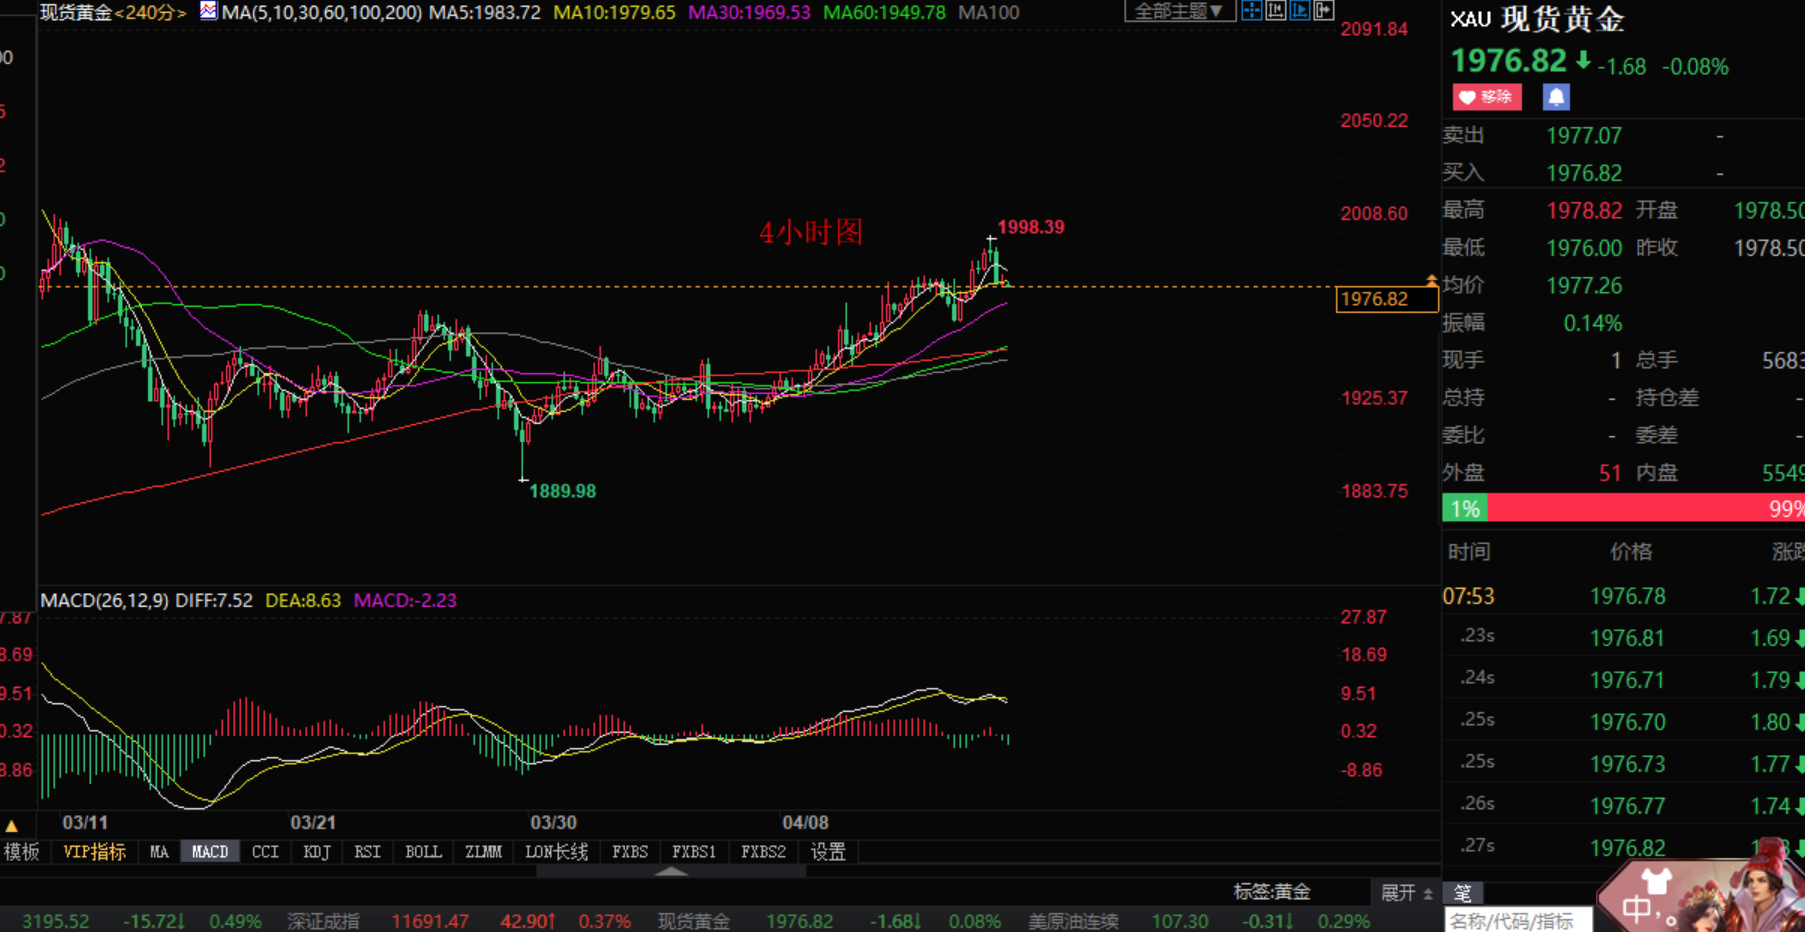Click the 现货黄金 ticker in status bar
The image size is (1805, 932).
[x=694, y=921]
